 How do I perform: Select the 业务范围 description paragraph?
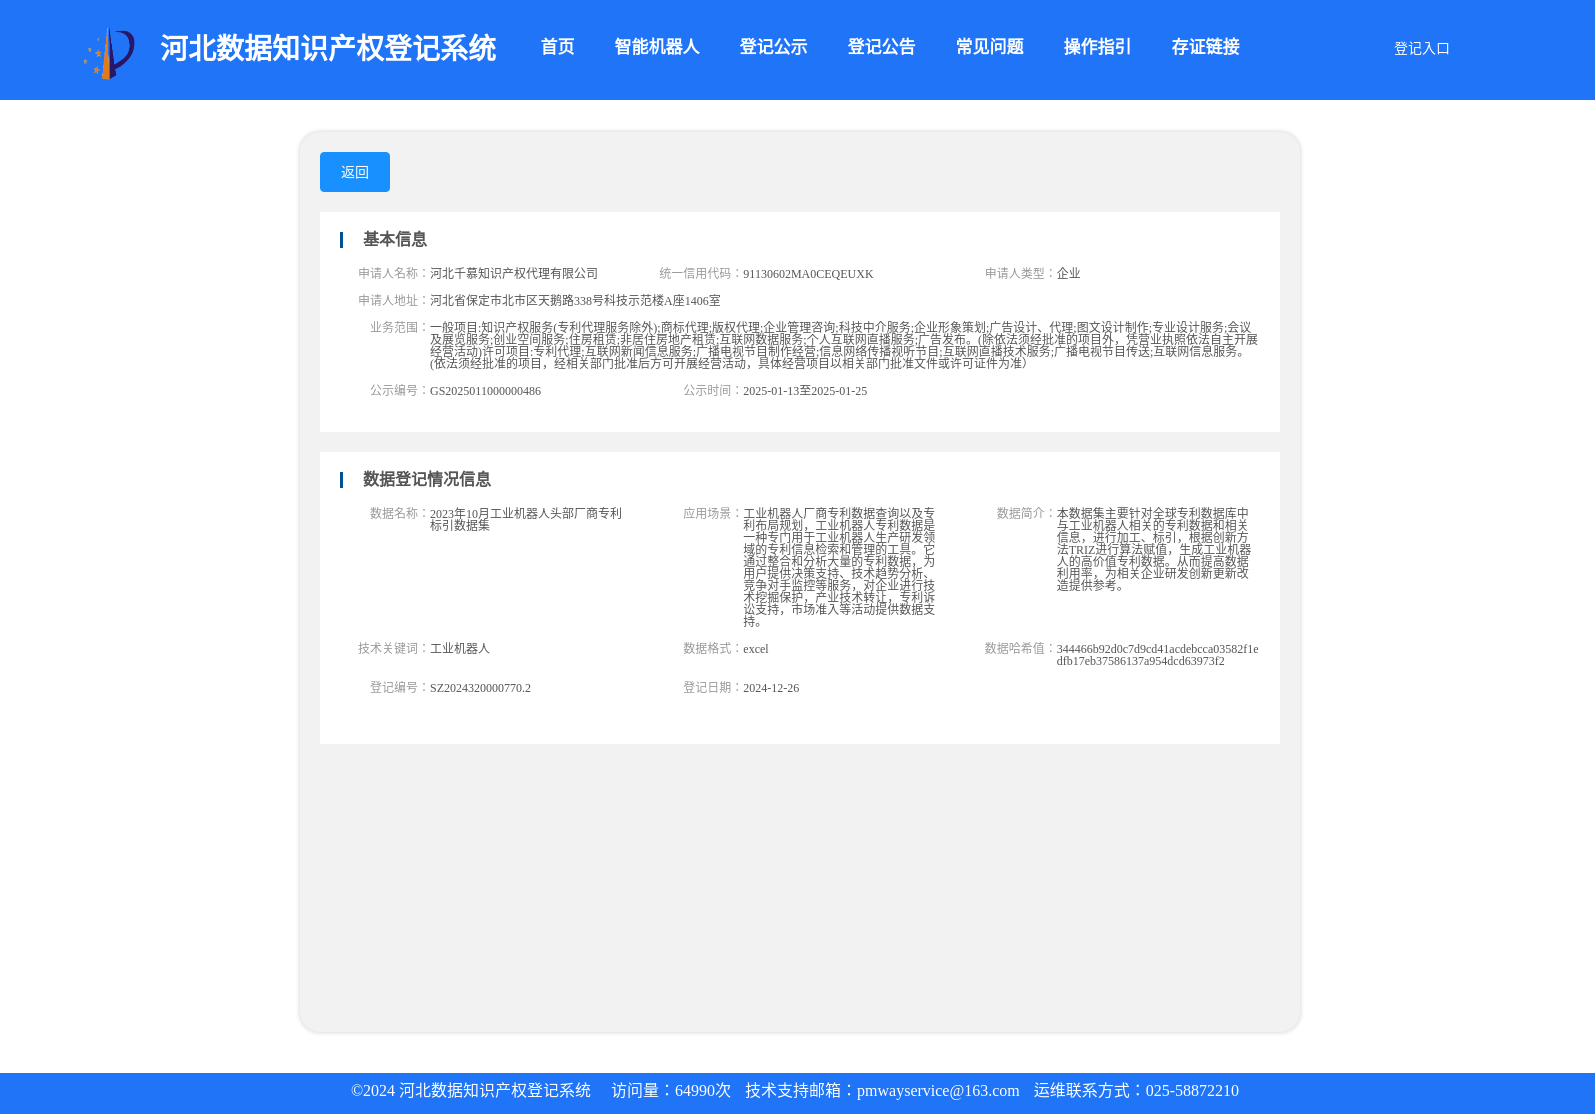tap(844, 345)
